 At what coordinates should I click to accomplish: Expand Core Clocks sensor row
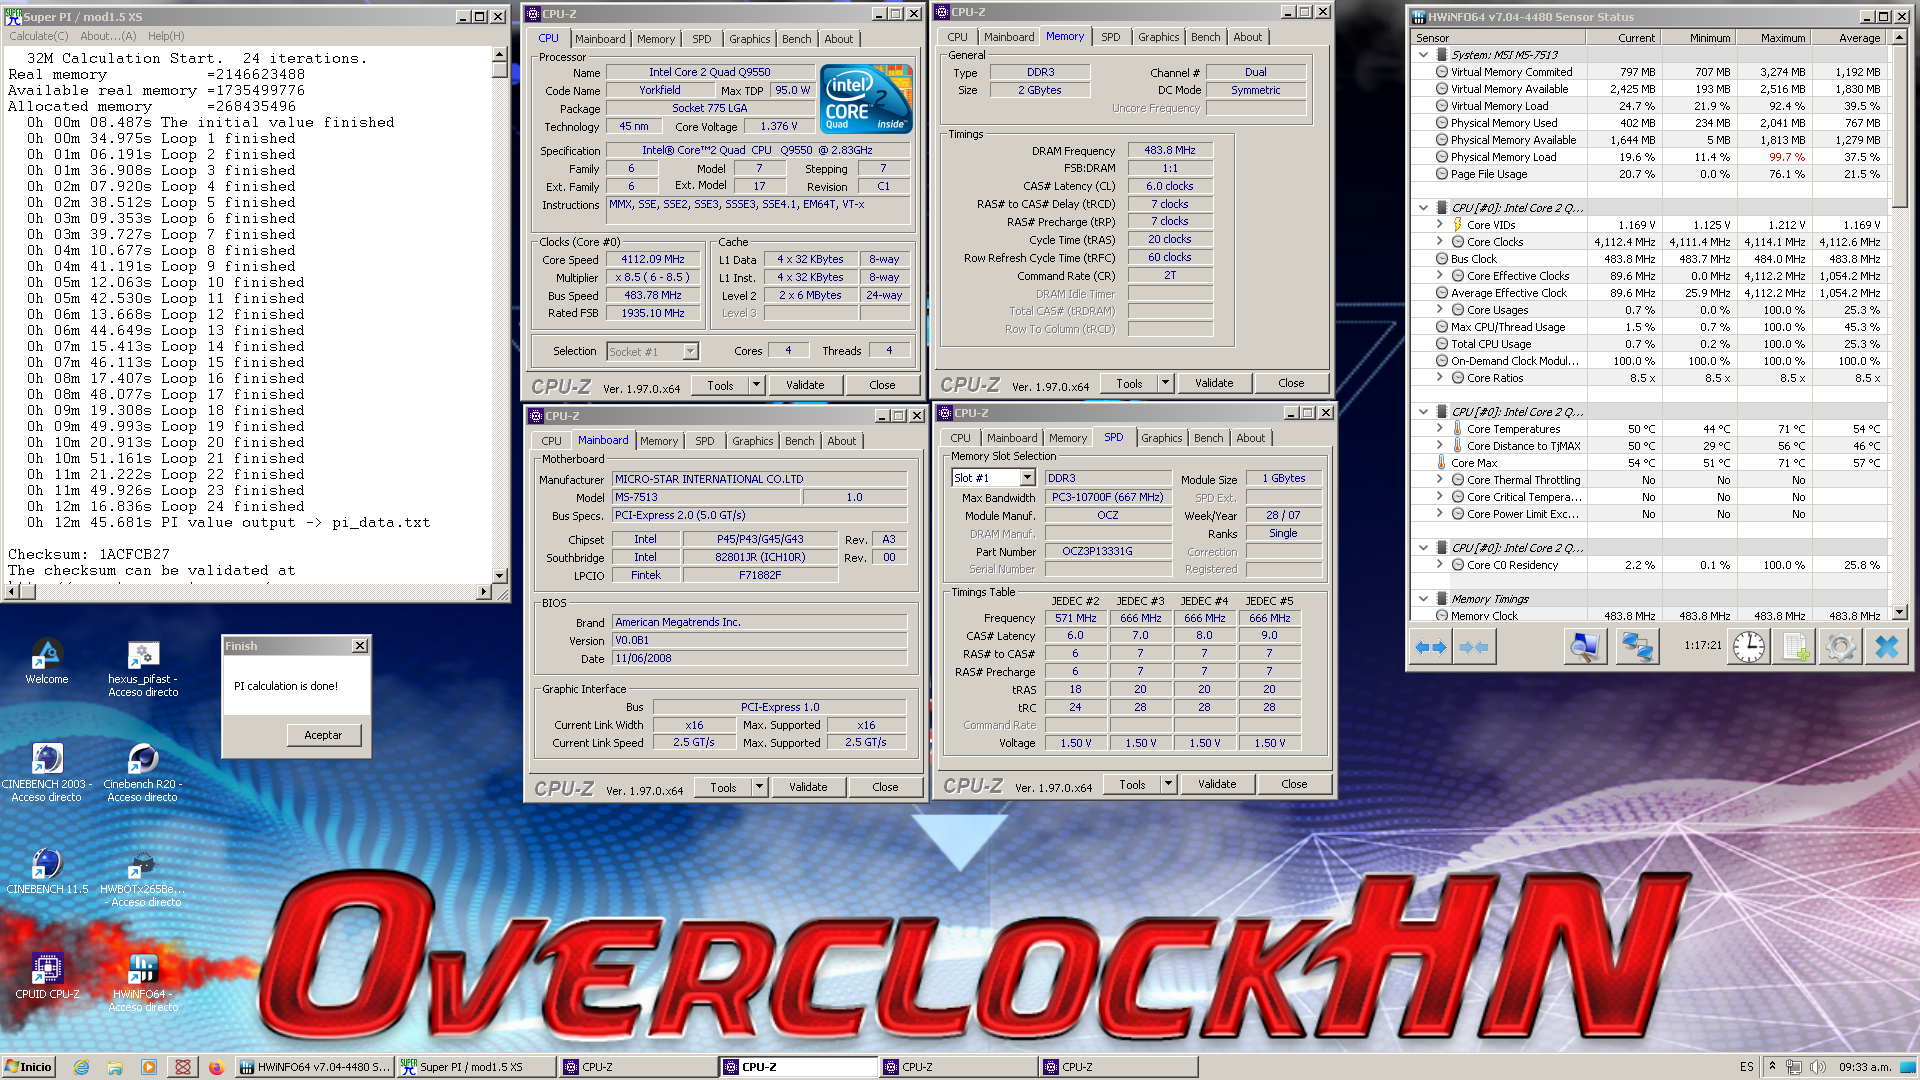1439,242
